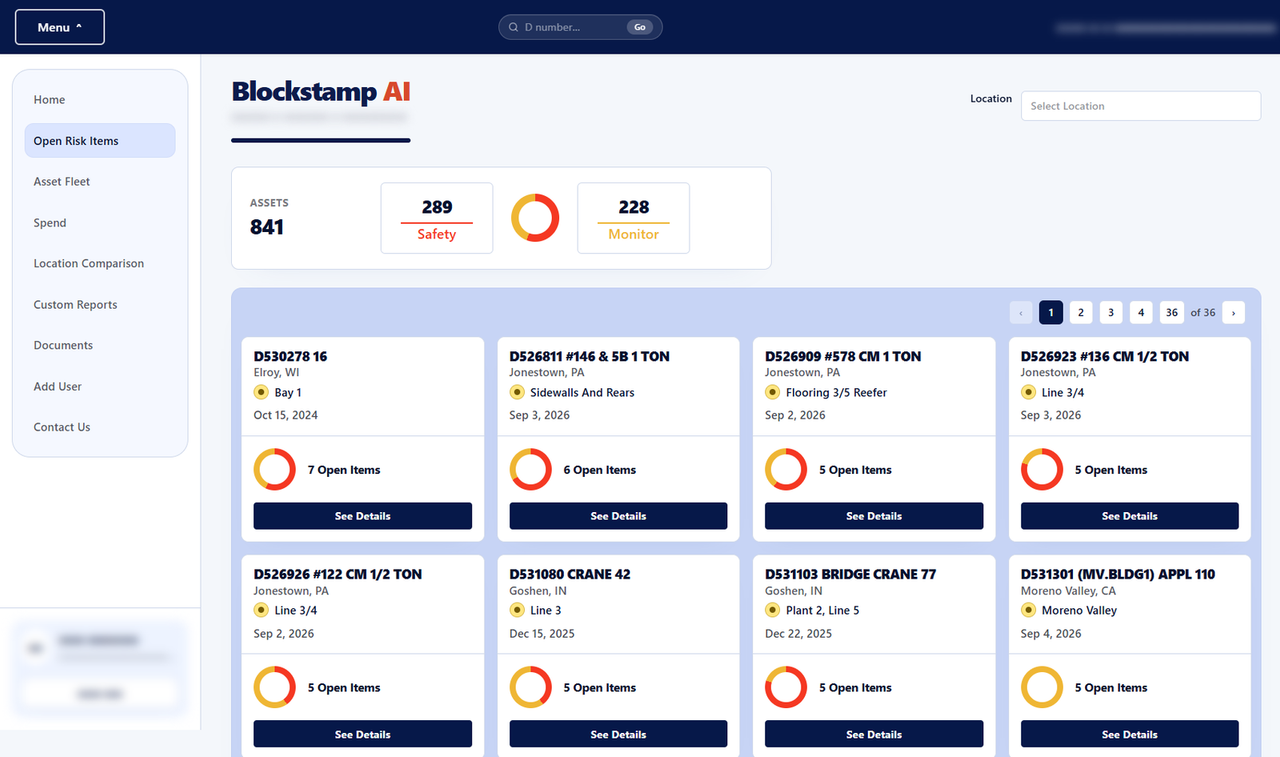Image resolution: width=1280 pixels, height=757 pixels.
Task: Click the donut chart on D526811 #146 card
Action: tap(530, 470)
